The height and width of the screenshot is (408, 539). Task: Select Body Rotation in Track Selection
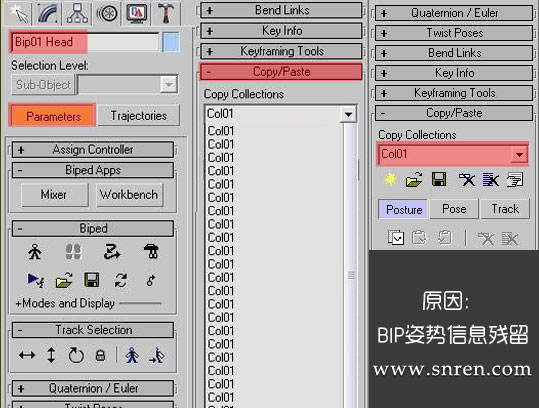[76, 355]
